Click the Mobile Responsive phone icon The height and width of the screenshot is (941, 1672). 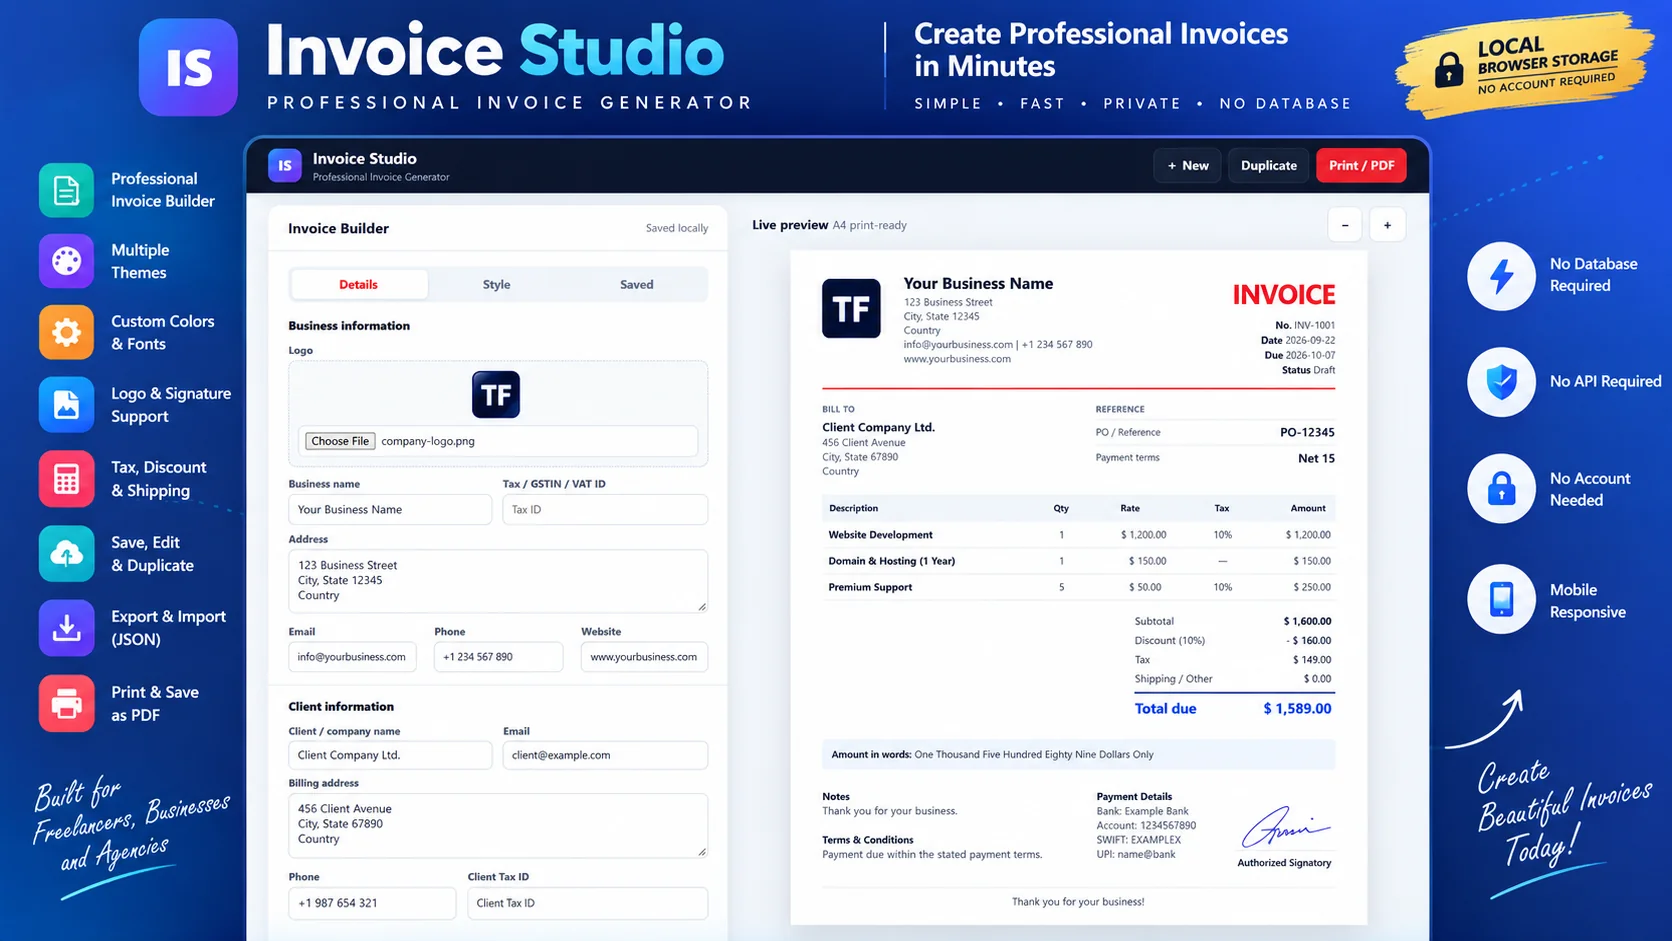click(1501, 599)
